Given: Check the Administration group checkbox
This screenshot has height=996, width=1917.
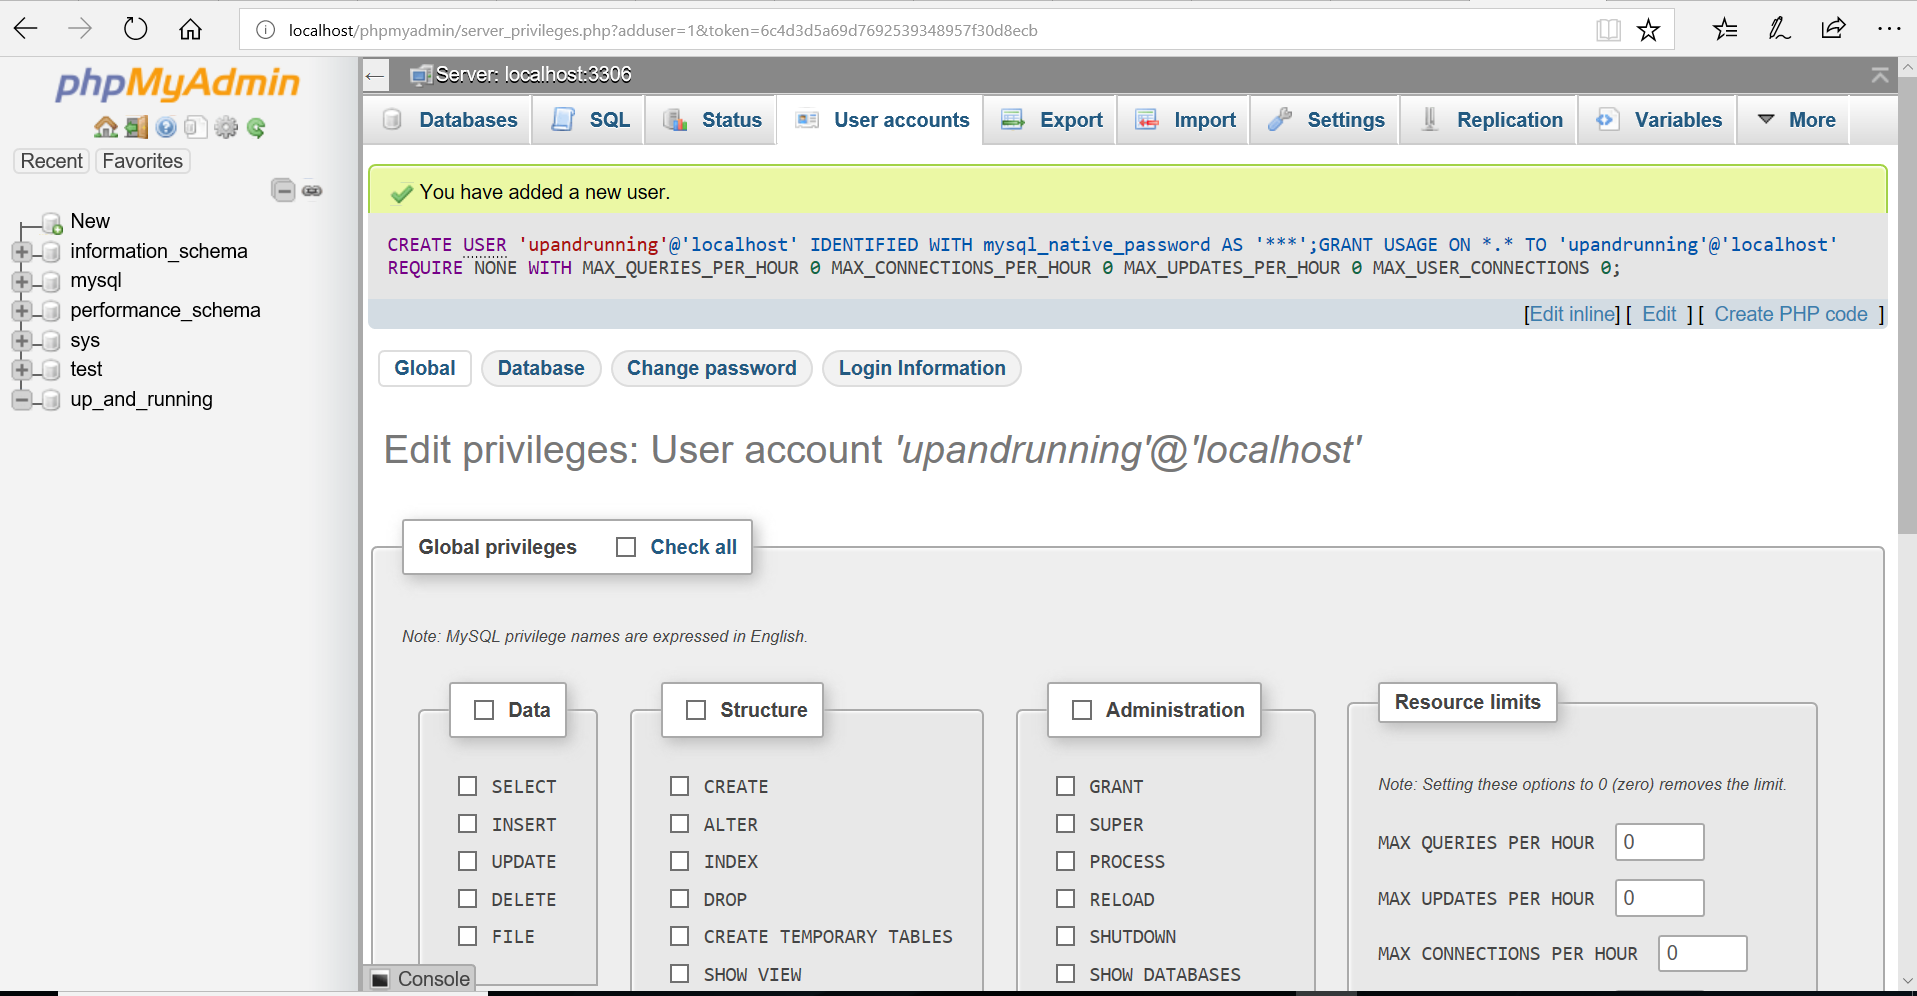Looking at the screenshot, I should pyautogui.click(x=1082, y=710).
